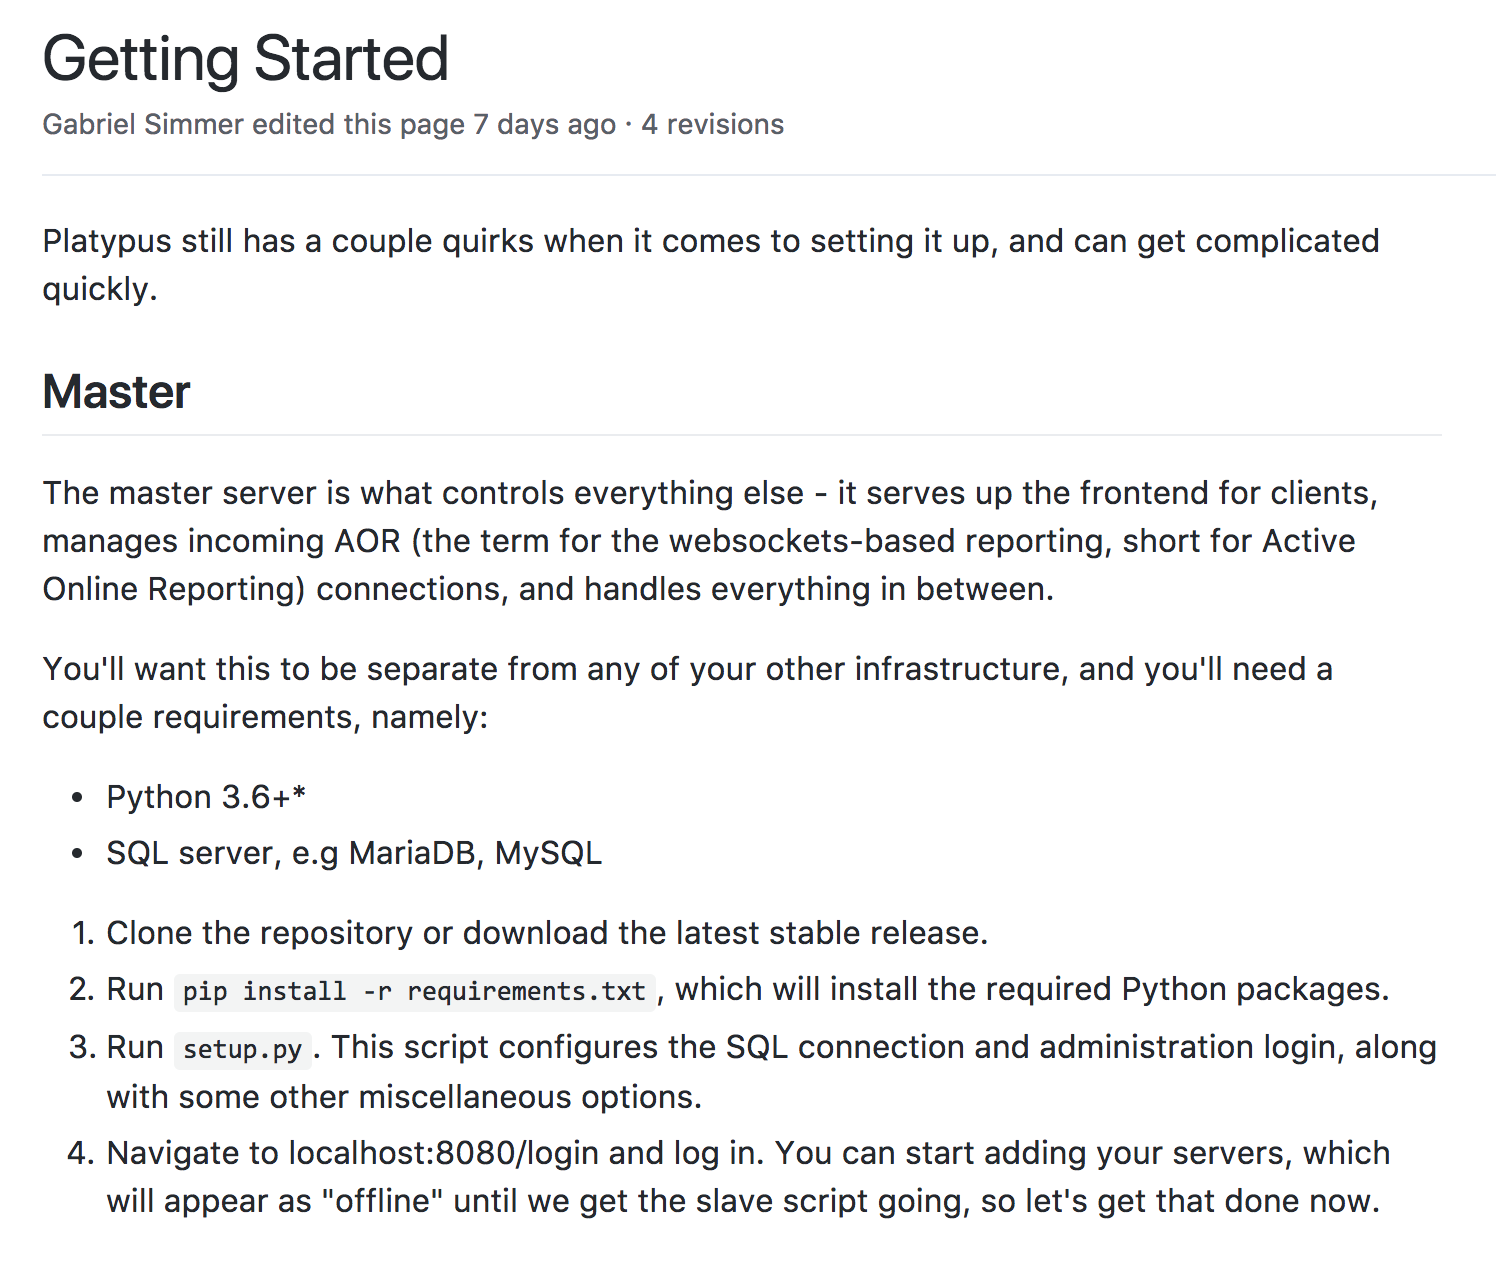This screenshot has height=1272, width=1496.
Task: Click the Python 3.6+ bullet item
Action: [x=206, y=797]
